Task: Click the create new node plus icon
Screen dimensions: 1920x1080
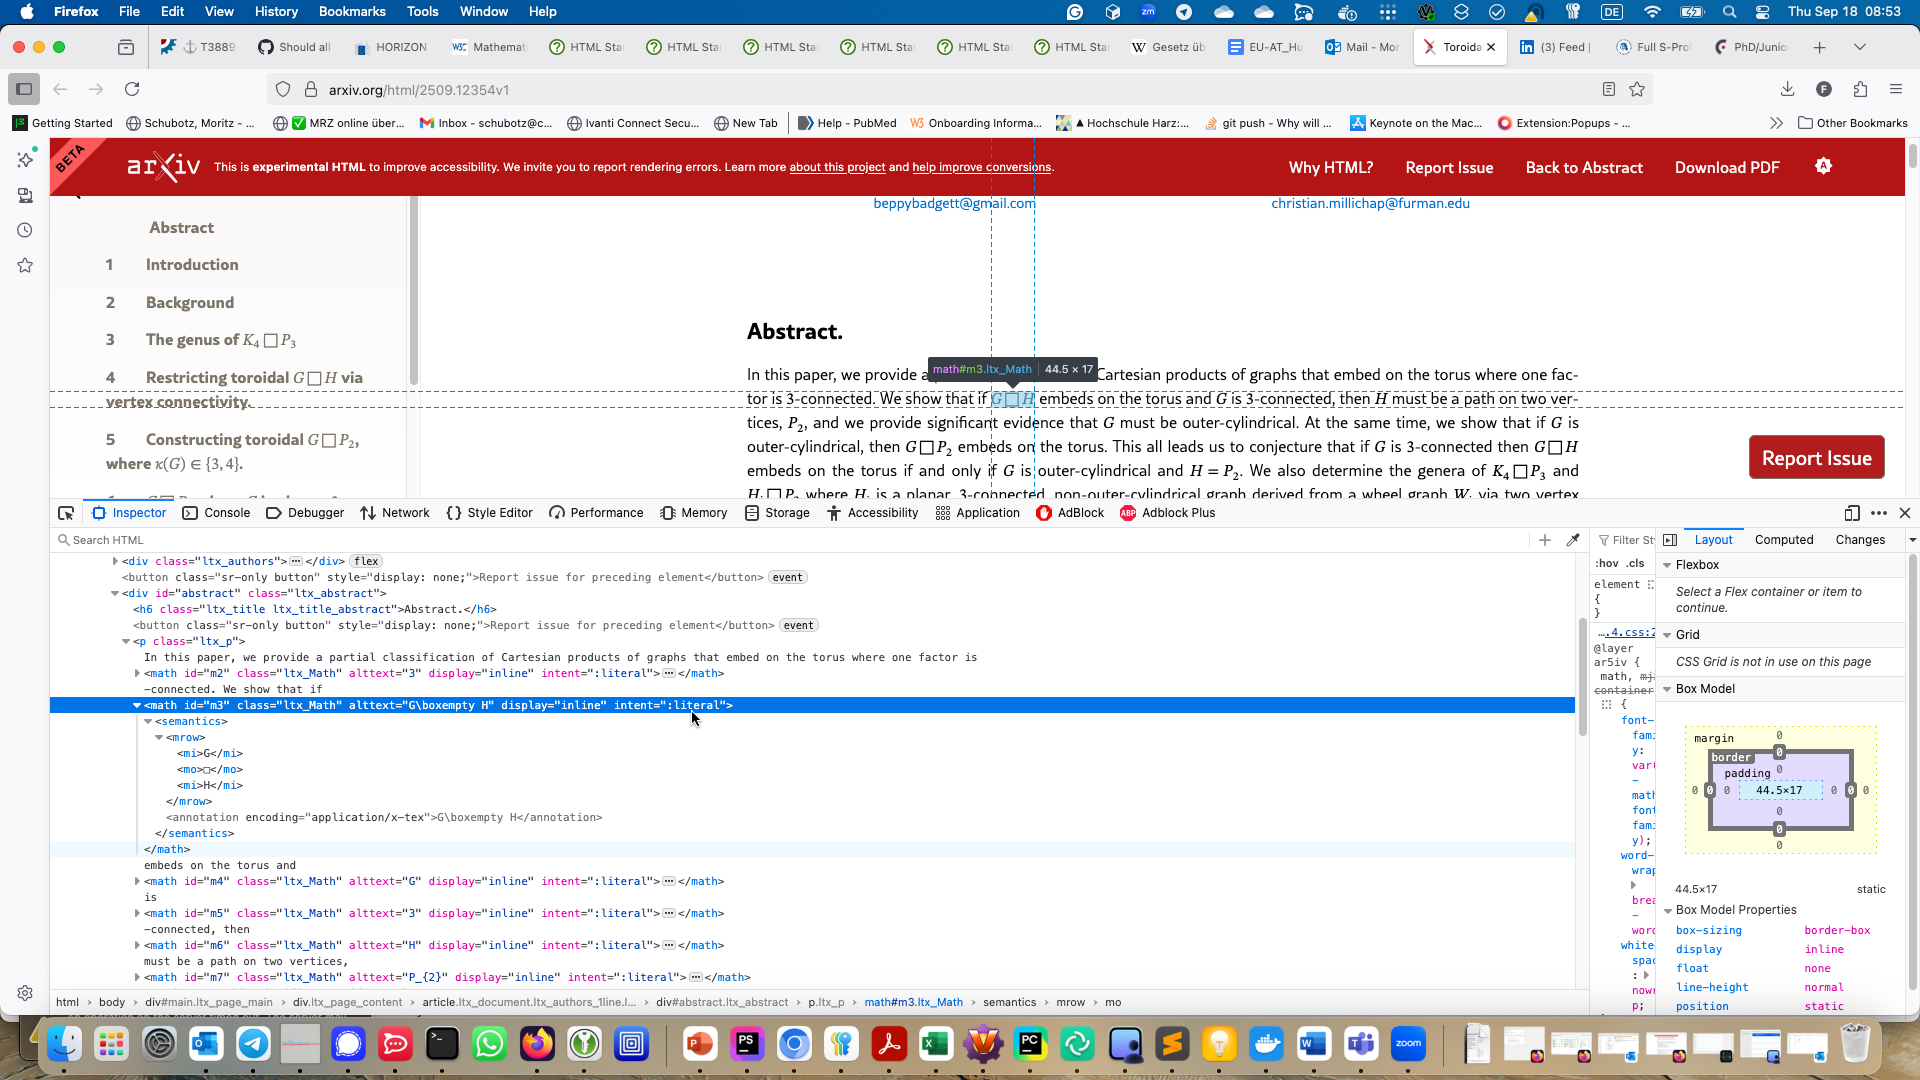Action: [x=1545, y=540]
